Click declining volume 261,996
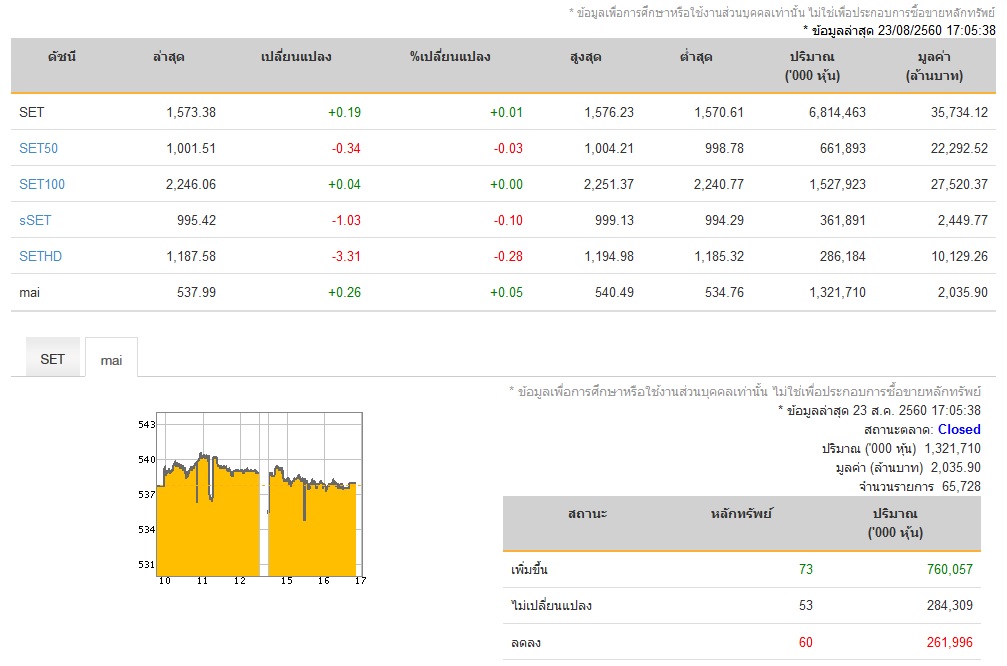Screen dimensions: 1007x666 [x=950, y=642]
